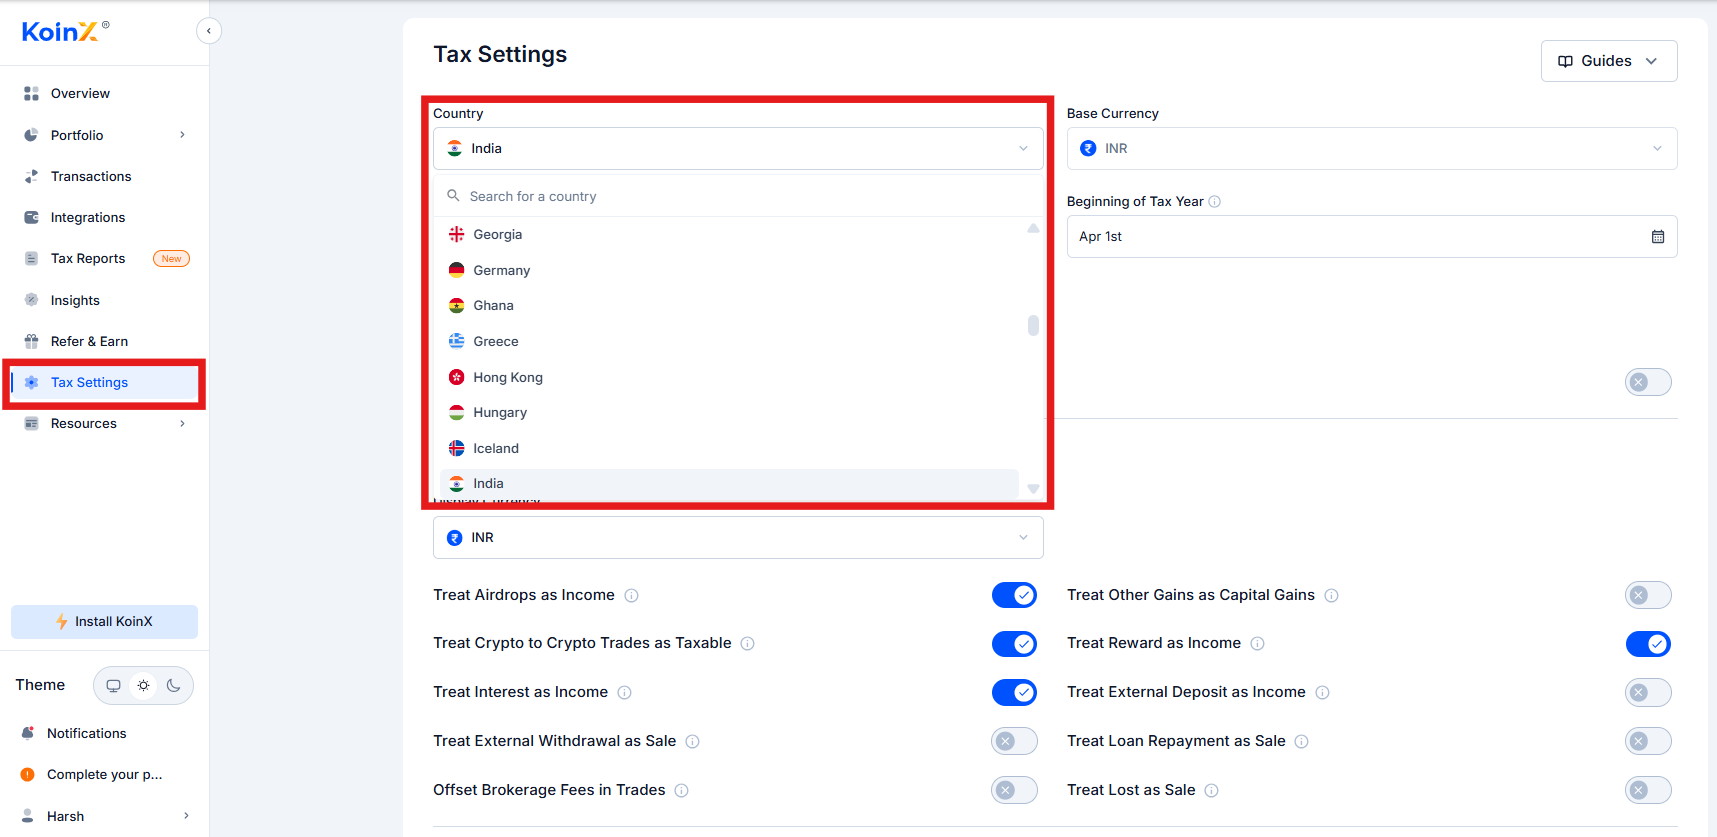Open the Base Currency INR dropdown
Image resolution: width=1717 pixels, height=837 pixels.
pyautogui.click(x=1372, y=148)
